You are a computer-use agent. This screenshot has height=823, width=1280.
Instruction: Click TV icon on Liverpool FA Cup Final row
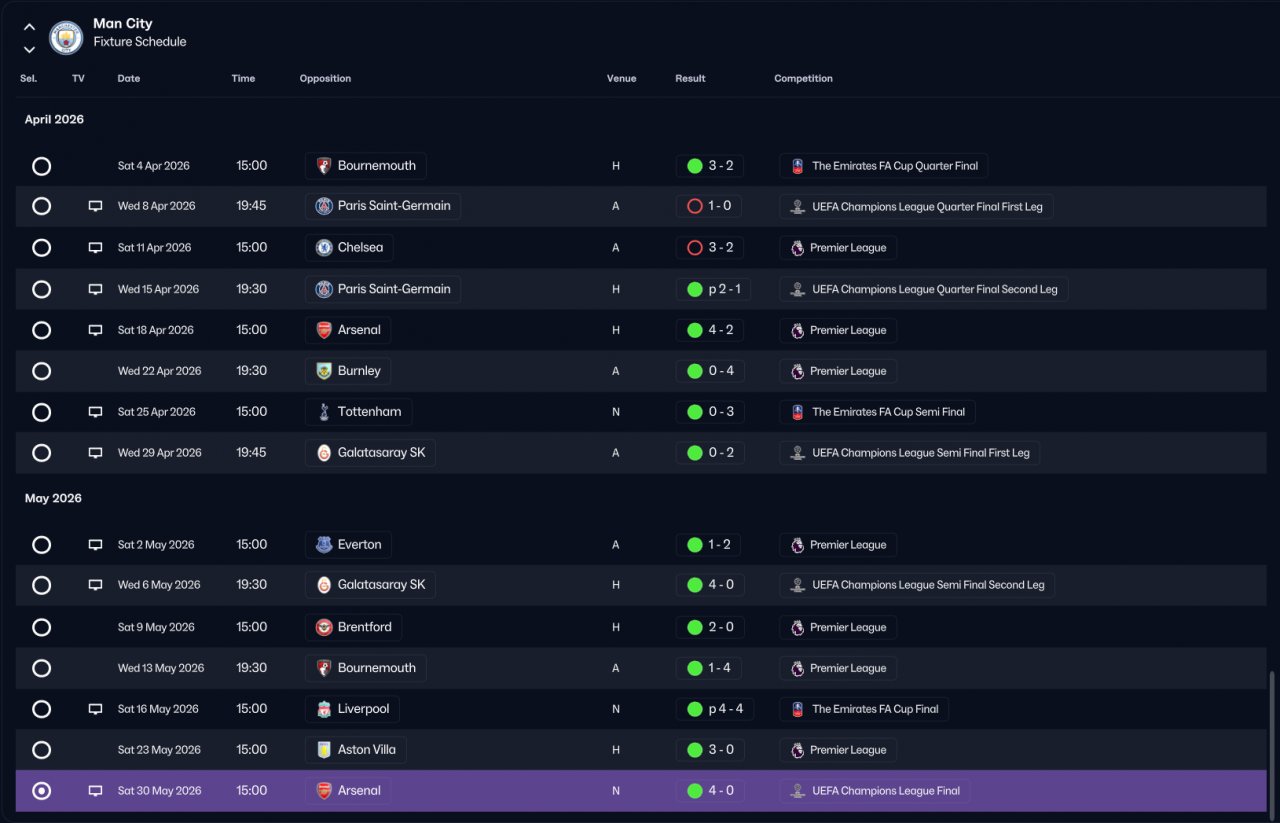pyautogui.click(x=95, y=709)
